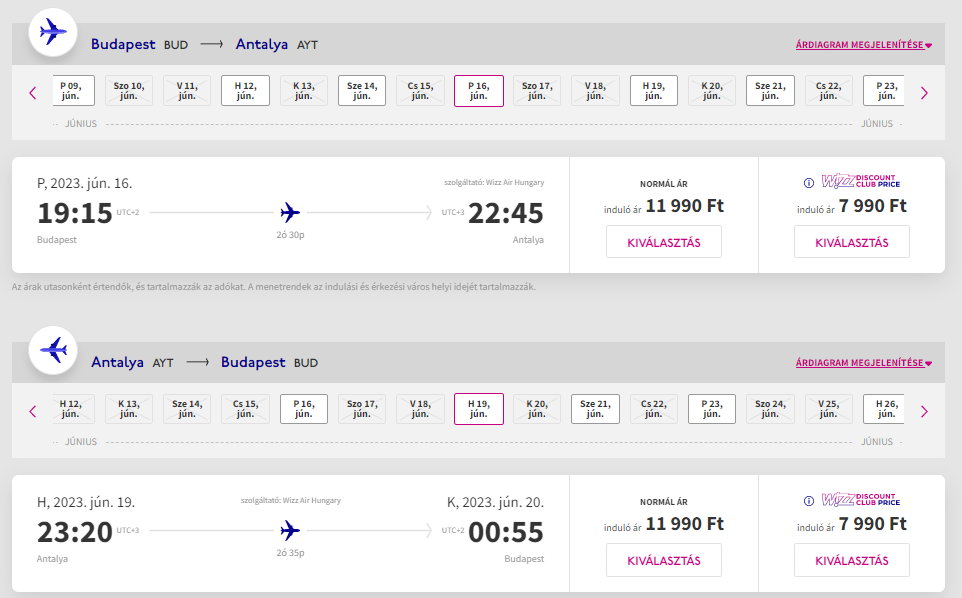This screenshot has width=962, height=598.
Task: Choose return Discount Club 7 990 Ft Kiválasztás
Action: 852,561
